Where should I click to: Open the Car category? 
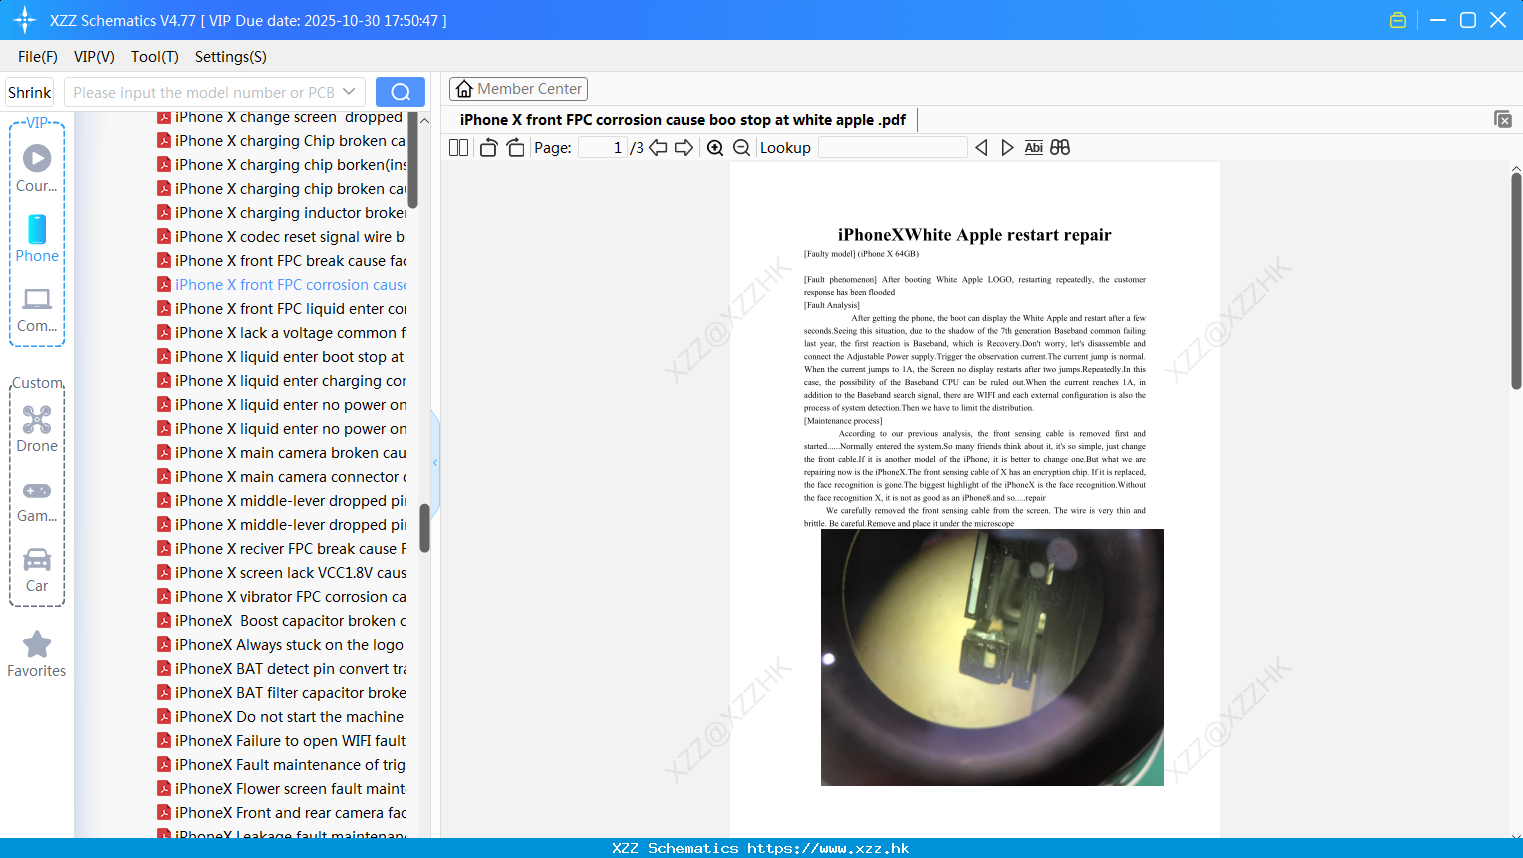[x=37, y=570]
